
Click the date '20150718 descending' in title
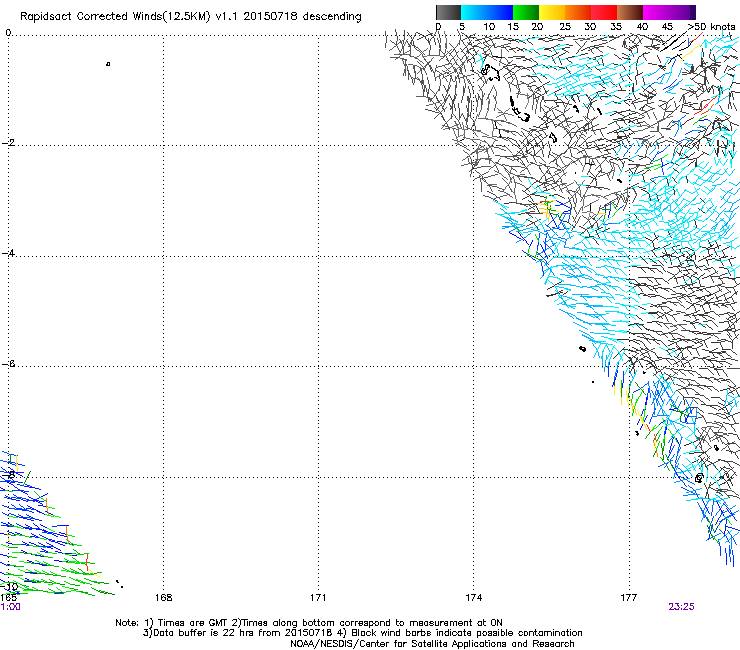(x=303, y=16)
